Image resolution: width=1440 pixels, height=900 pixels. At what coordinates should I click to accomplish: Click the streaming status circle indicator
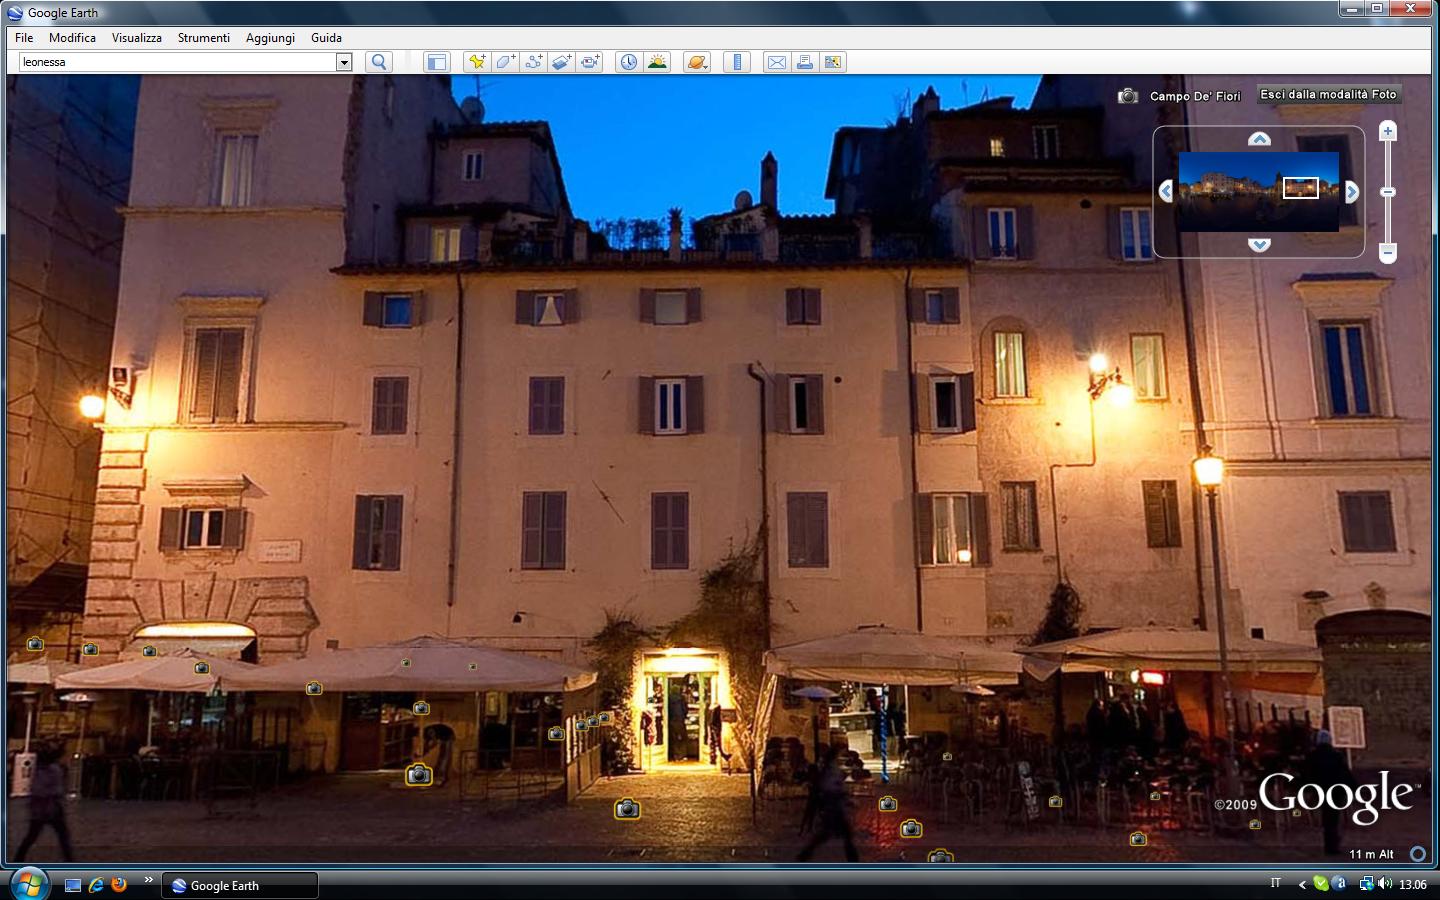coord(1418,854)
